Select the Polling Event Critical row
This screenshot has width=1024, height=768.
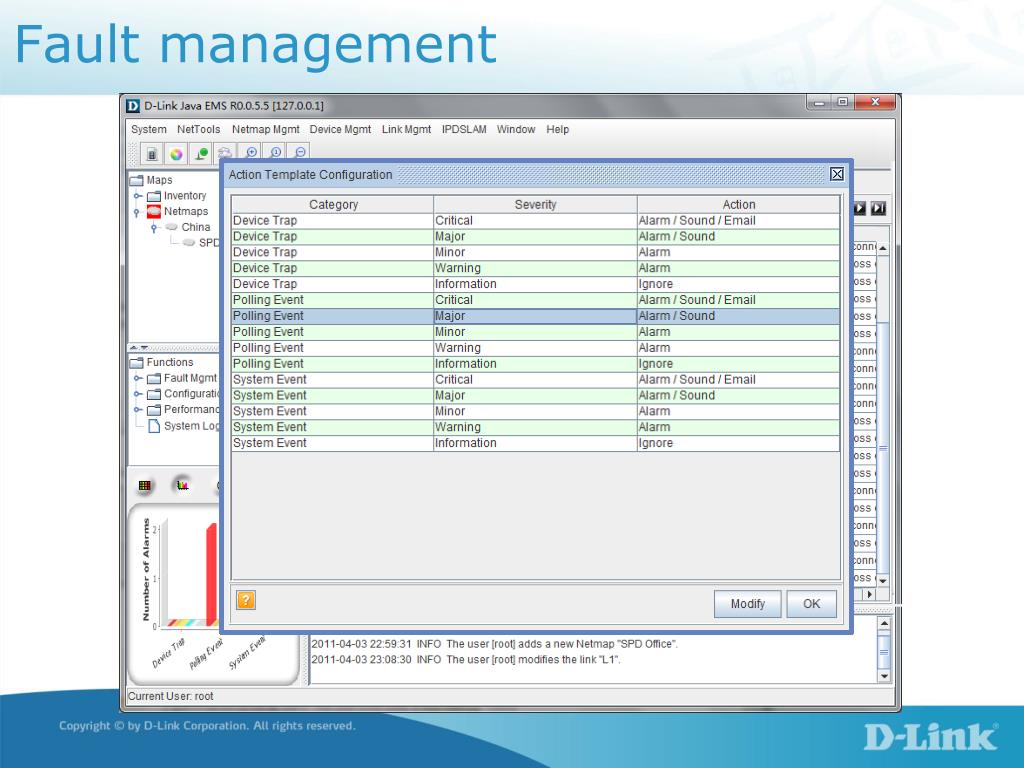[536, 300]
